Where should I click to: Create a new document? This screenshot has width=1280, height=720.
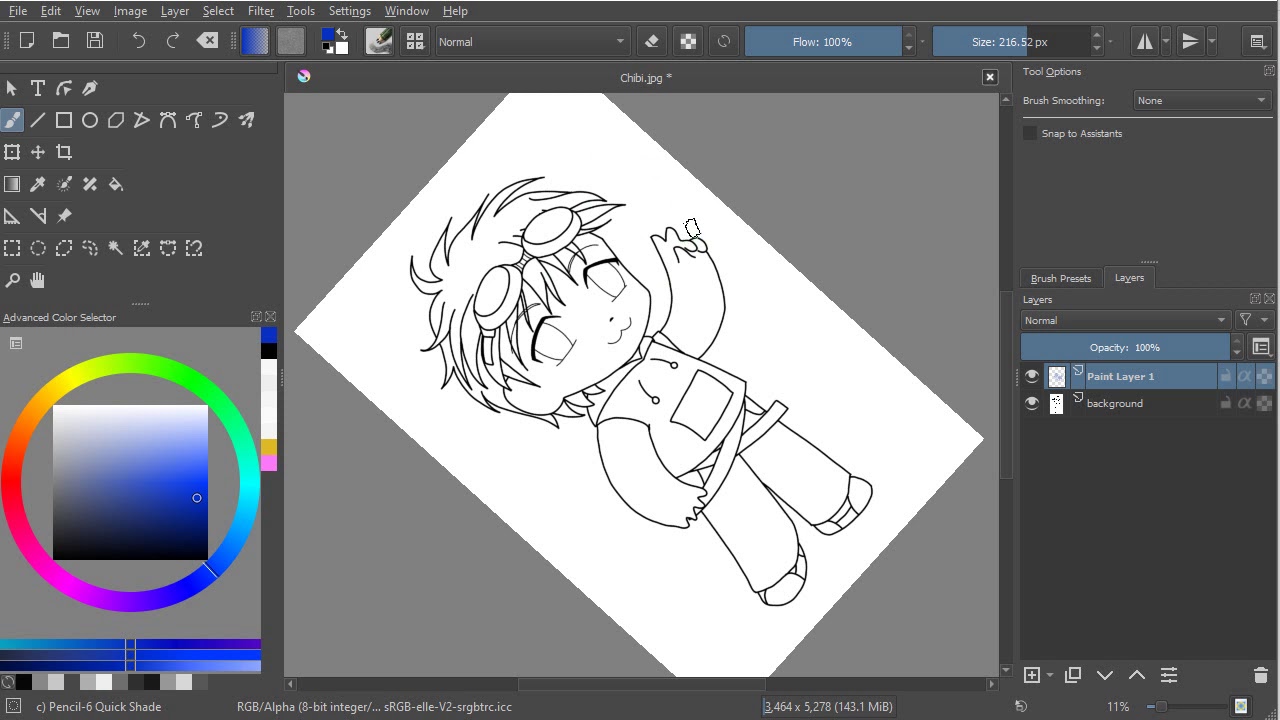pos(27,41)
